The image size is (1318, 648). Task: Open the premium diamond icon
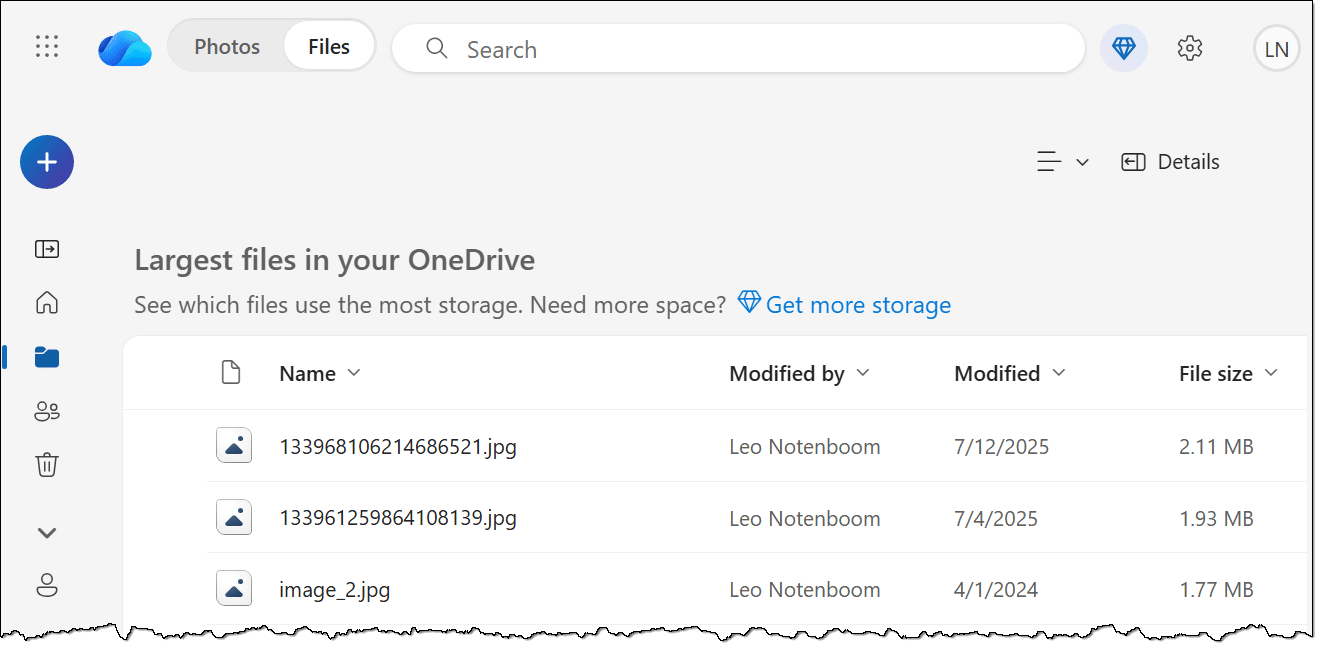coord(1124,48)
